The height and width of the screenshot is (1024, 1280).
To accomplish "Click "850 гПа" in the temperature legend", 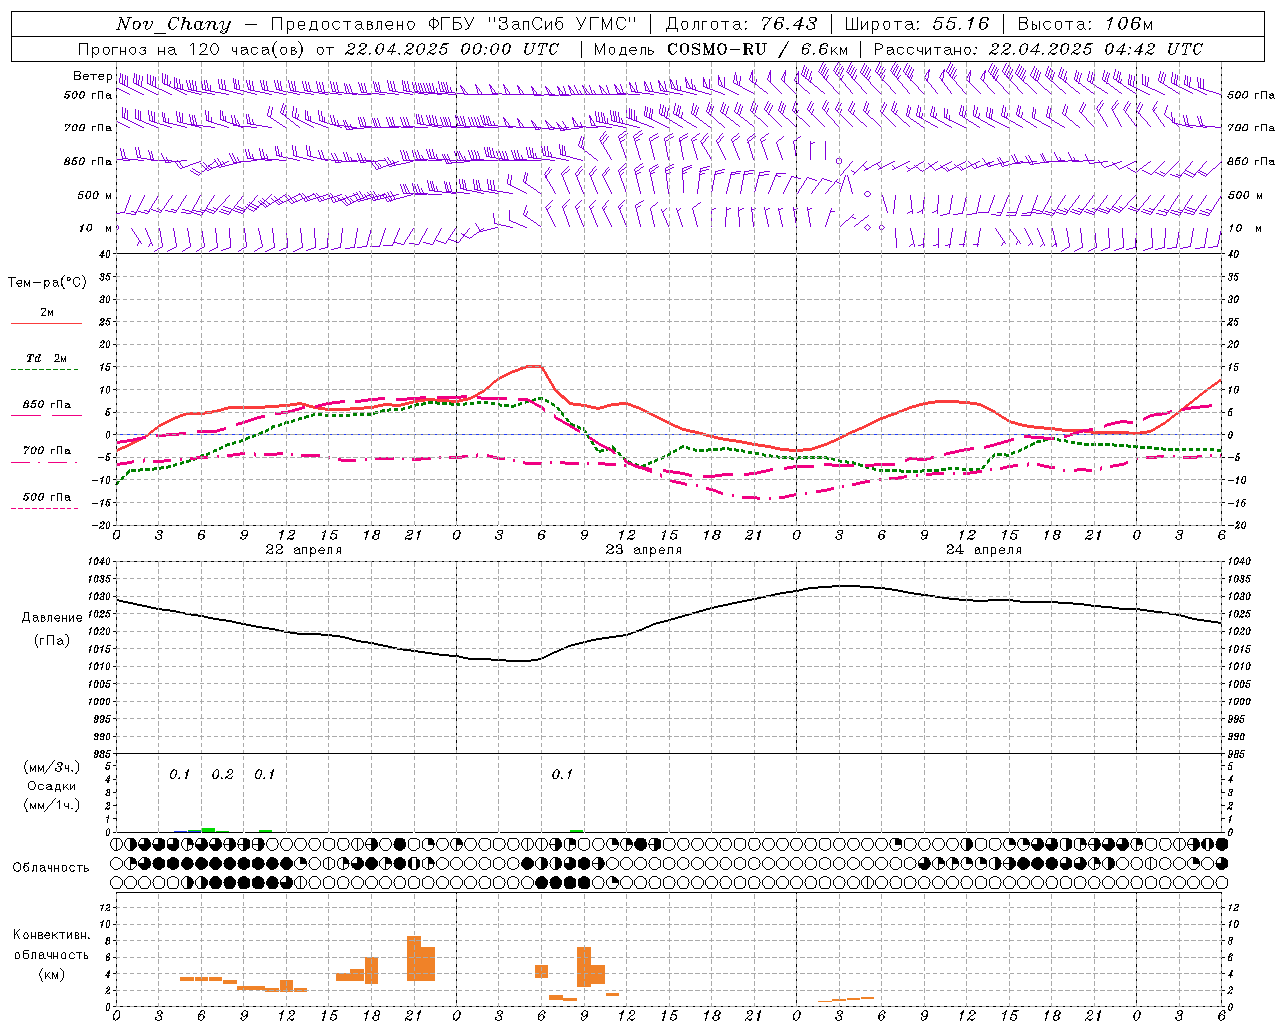I will 47,405.
